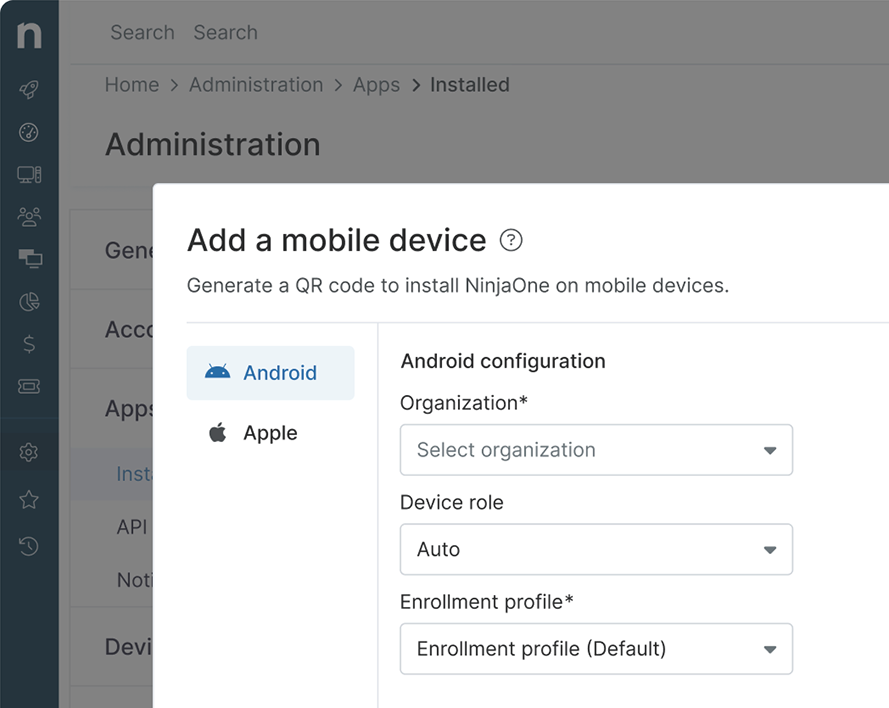Screen dimensions: 889x708
Task: Switch to the Apple tab
Action: [270, 433]
